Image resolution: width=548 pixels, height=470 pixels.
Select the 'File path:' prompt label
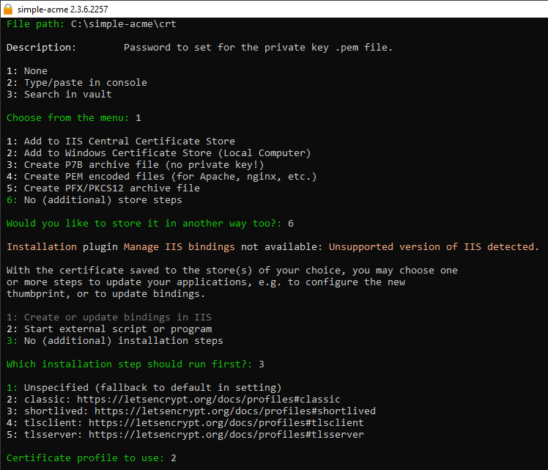[35, 24]
